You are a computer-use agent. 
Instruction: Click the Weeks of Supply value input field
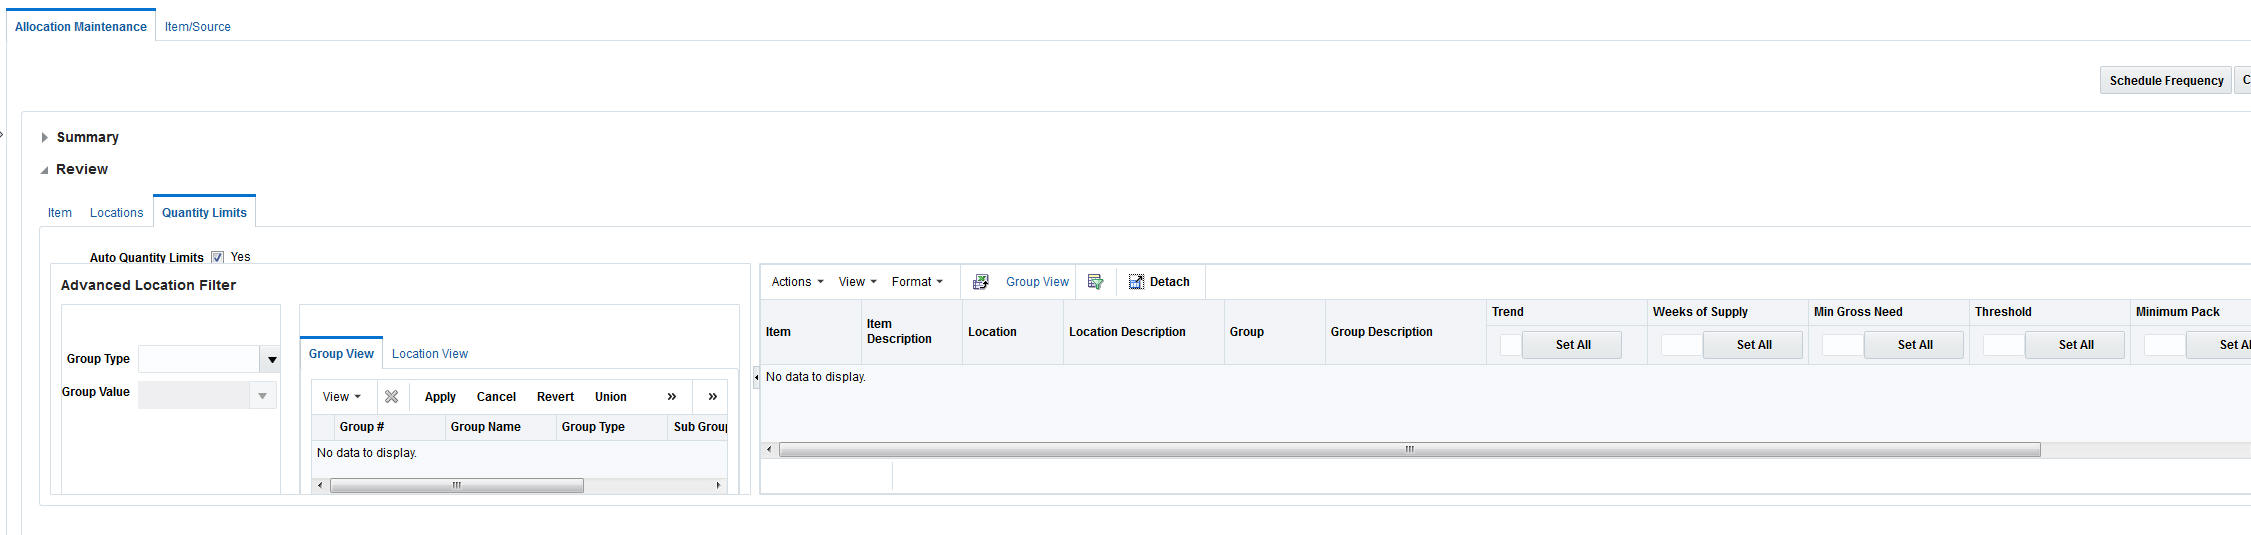point(1682,345)
